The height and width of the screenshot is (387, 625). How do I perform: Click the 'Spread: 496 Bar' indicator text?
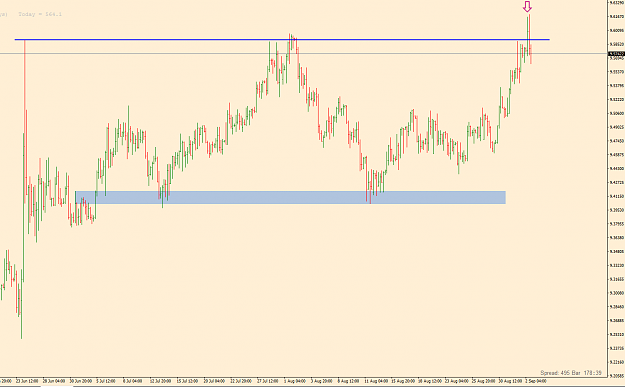point(560,373)
